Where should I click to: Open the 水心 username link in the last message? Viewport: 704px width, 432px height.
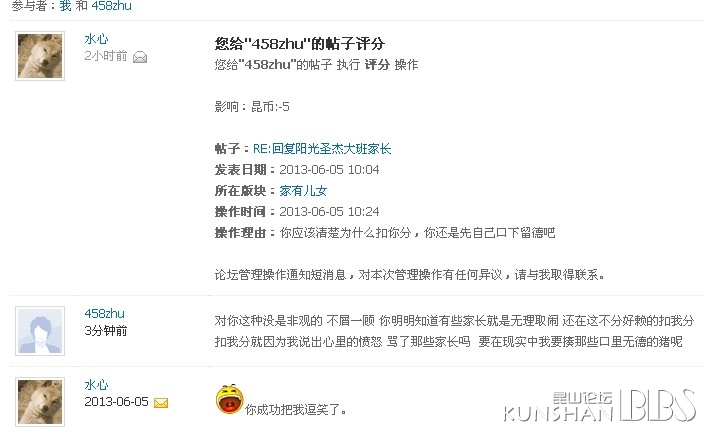coord(96,385)
